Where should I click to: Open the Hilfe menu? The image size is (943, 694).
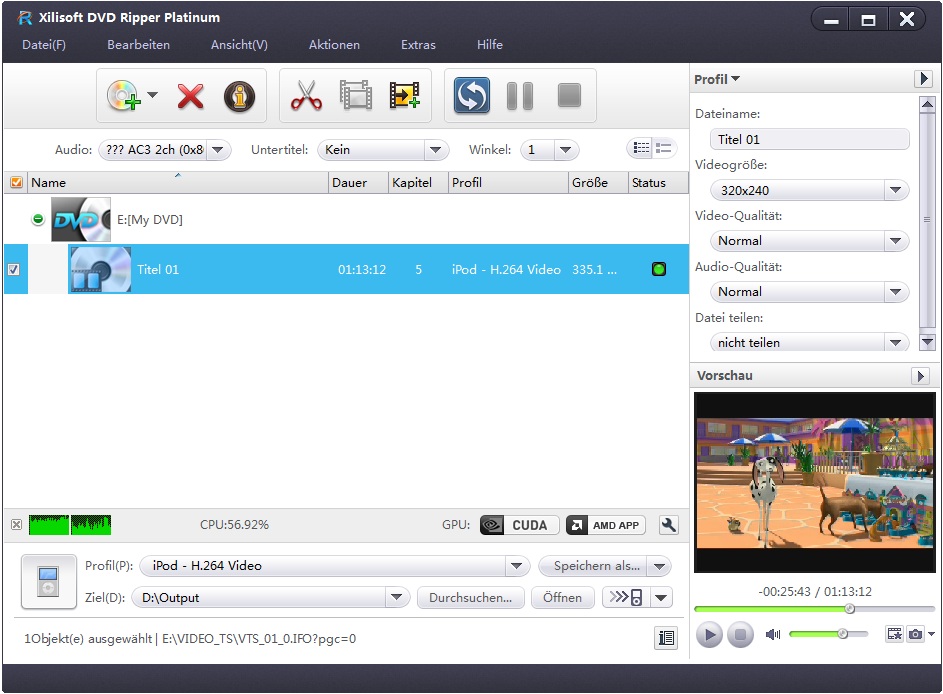pyautogui.click(x=490, y=45)
